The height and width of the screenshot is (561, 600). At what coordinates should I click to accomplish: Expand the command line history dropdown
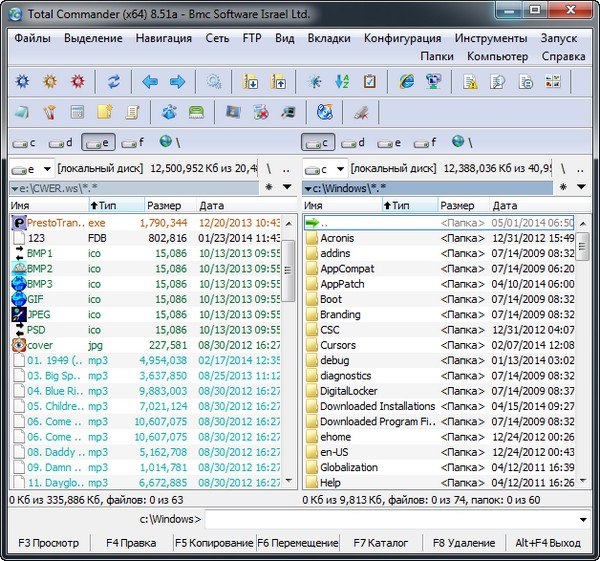[x=583, y=519]
